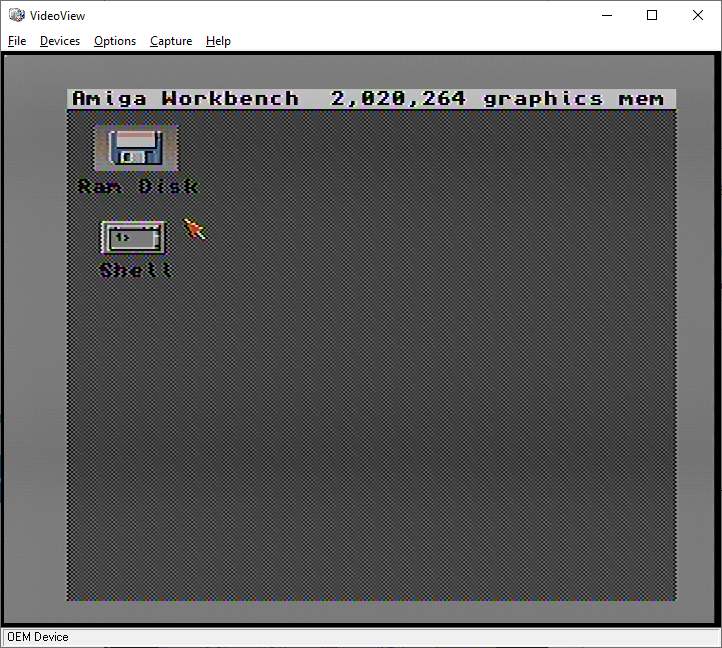Open the Options menu
Viewport: 722px width, 648px height.
115,41
